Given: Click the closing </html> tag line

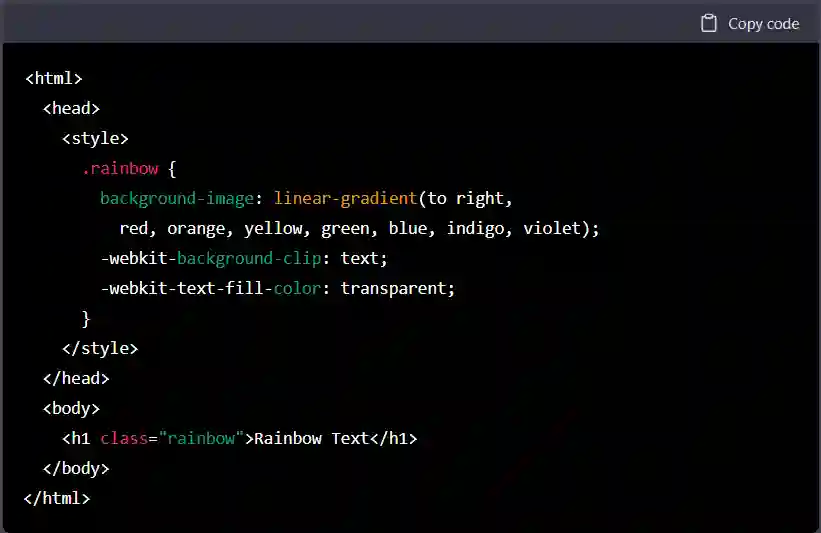Looking at the screenshot, I should pos(57,498).
